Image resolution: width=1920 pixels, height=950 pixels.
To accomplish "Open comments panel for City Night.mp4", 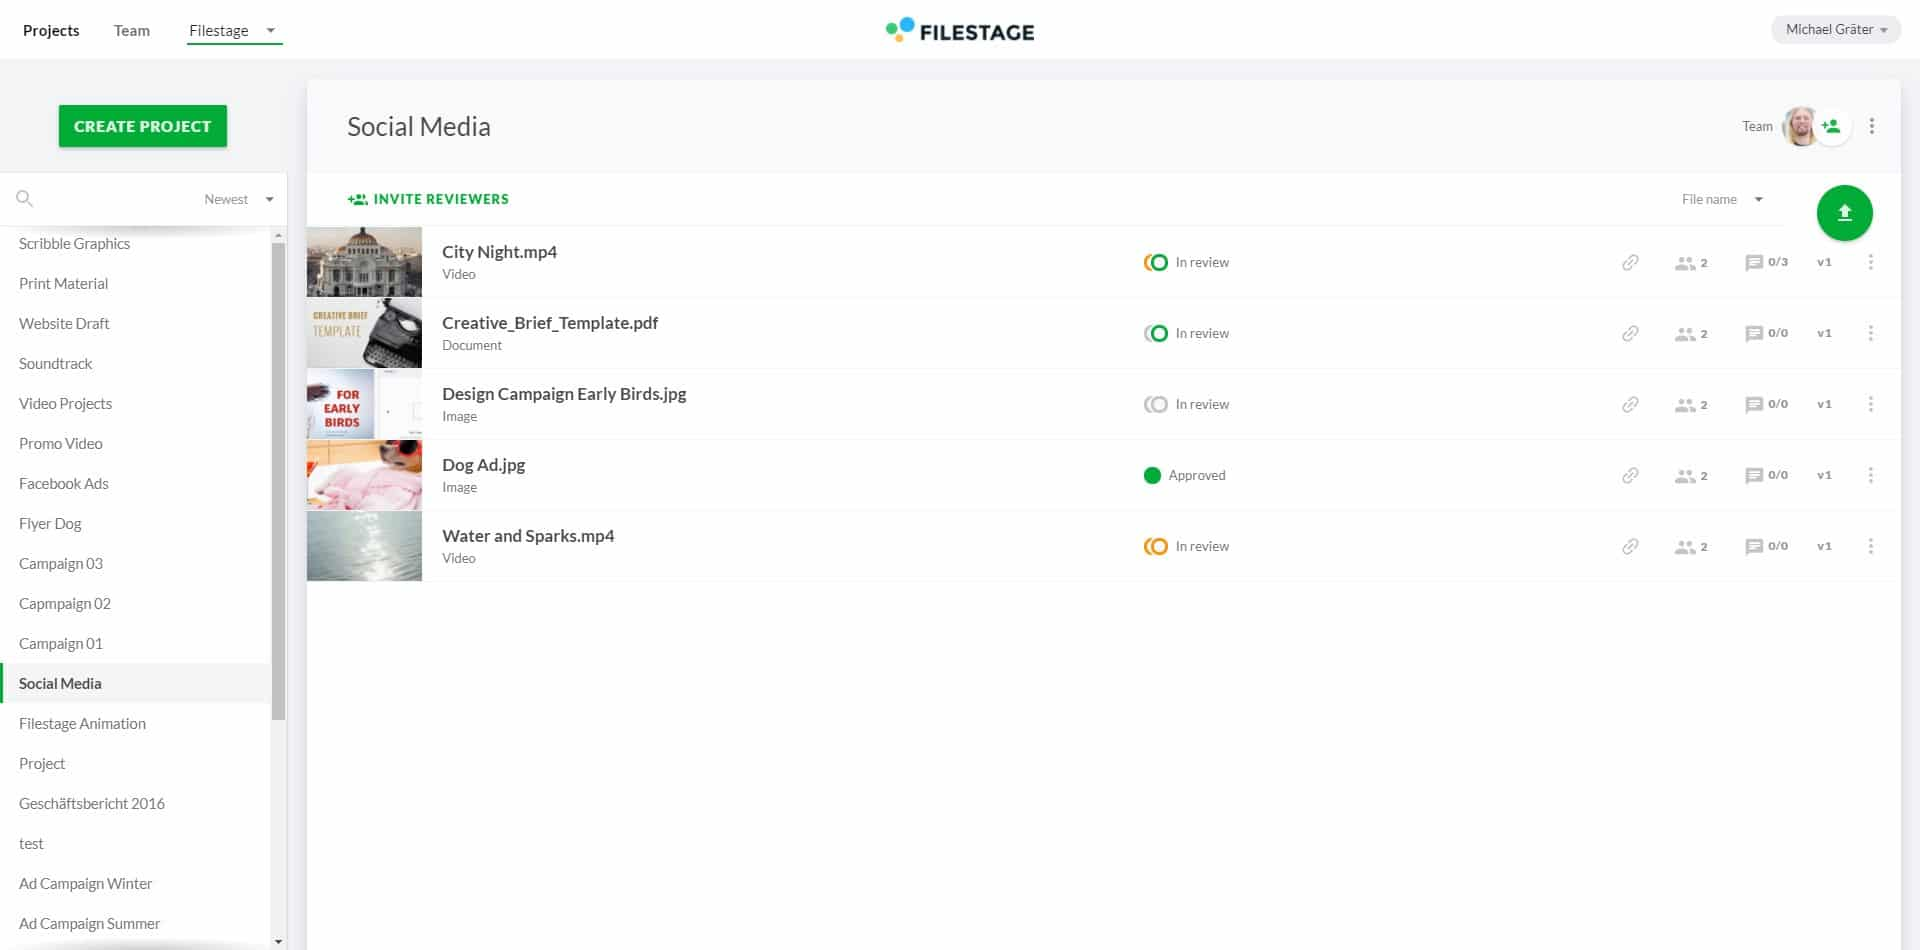I will point(1753,262).
